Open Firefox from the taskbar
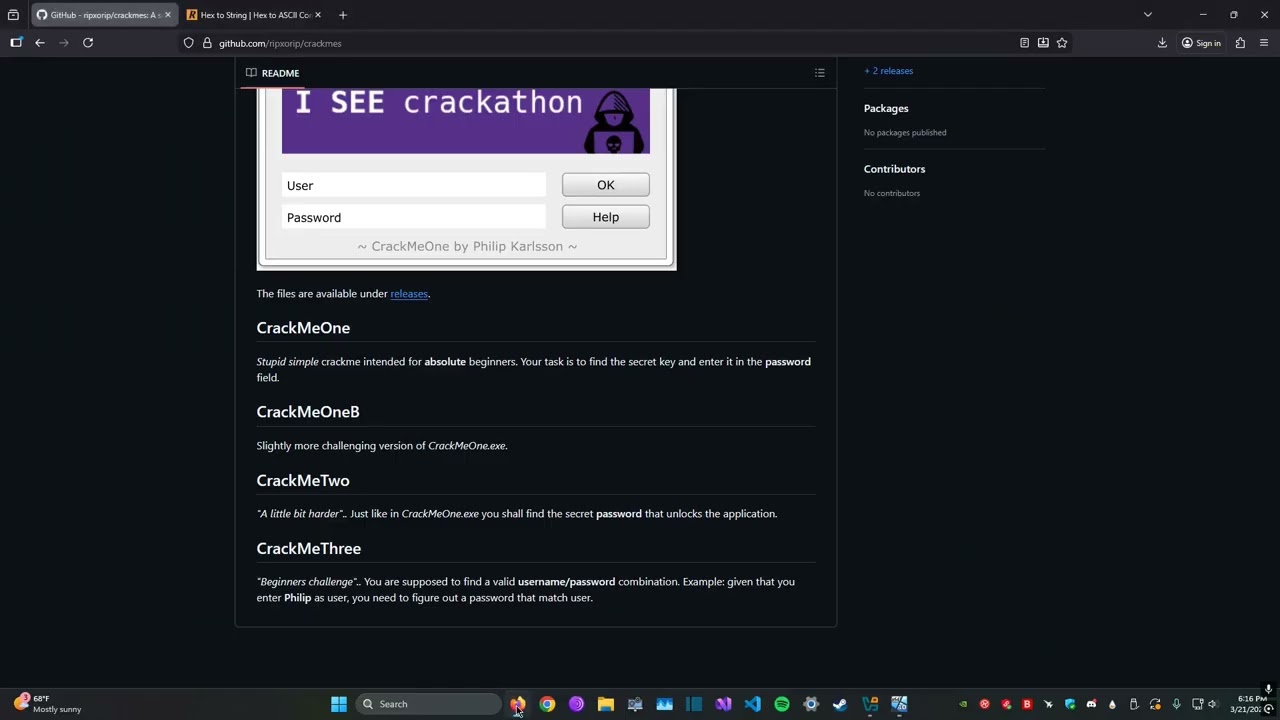 pos(518,704)
